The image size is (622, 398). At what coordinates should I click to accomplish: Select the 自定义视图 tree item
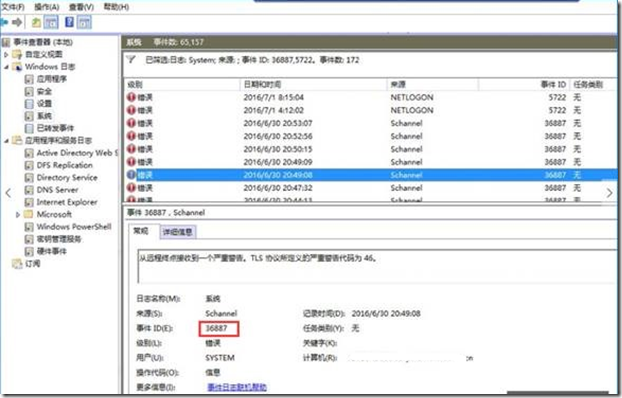click(x=44, y=54)
